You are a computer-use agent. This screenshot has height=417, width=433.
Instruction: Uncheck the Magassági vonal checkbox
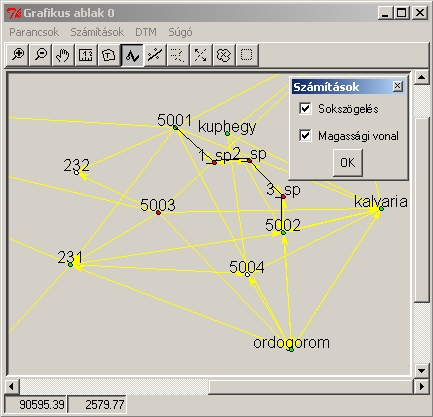click(305, 135)
